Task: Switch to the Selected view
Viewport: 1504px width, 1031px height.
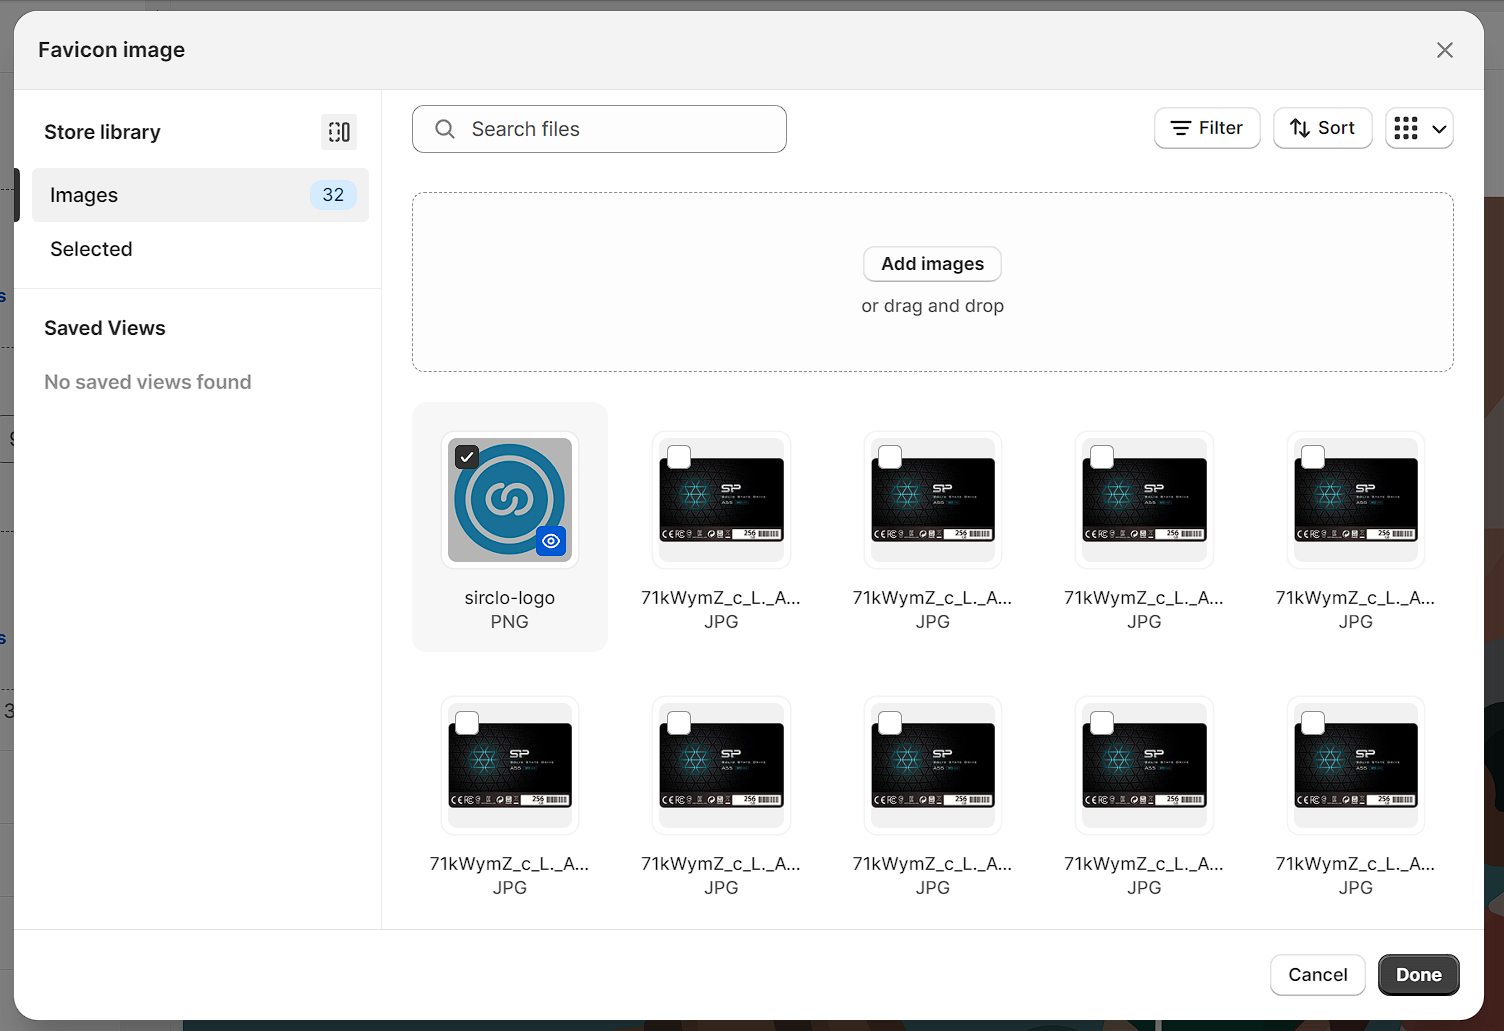Action: 91,249
